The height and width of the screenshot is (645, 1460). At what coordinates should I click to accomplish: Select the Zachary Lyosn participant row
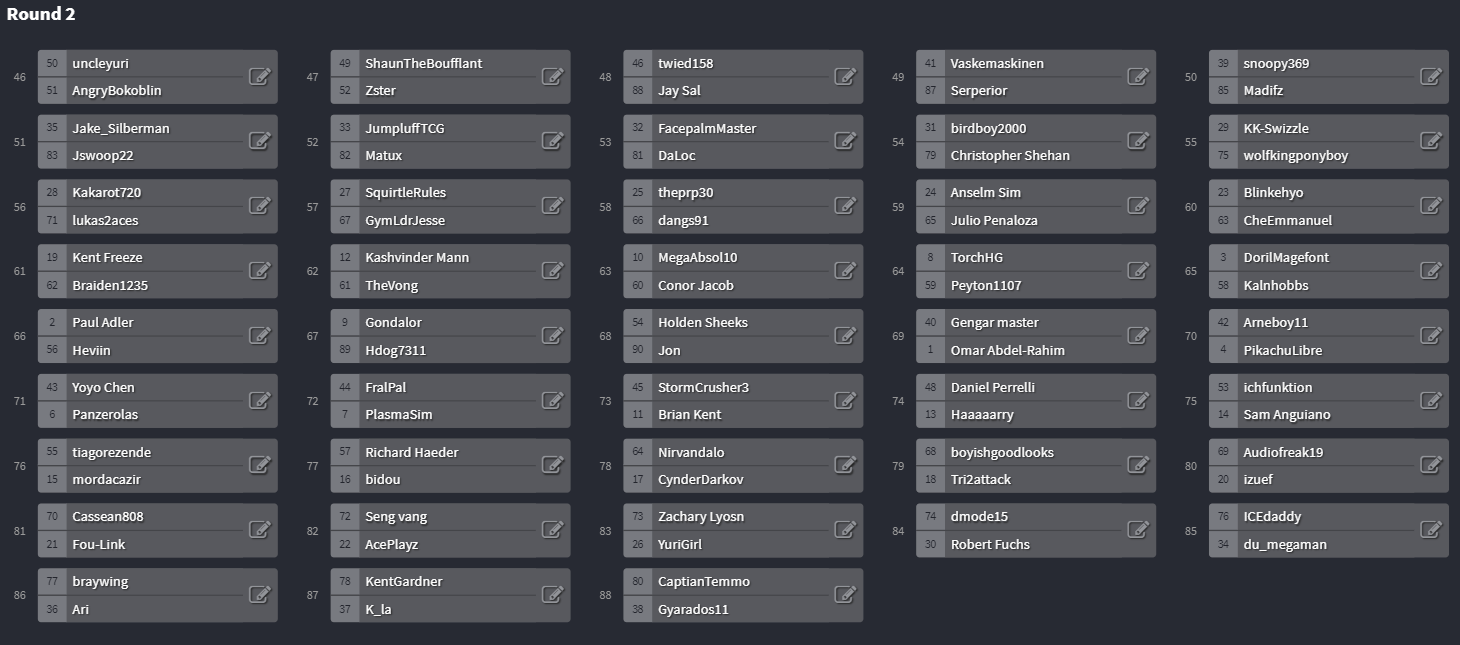pyautogui.click(x=743, y=517)
